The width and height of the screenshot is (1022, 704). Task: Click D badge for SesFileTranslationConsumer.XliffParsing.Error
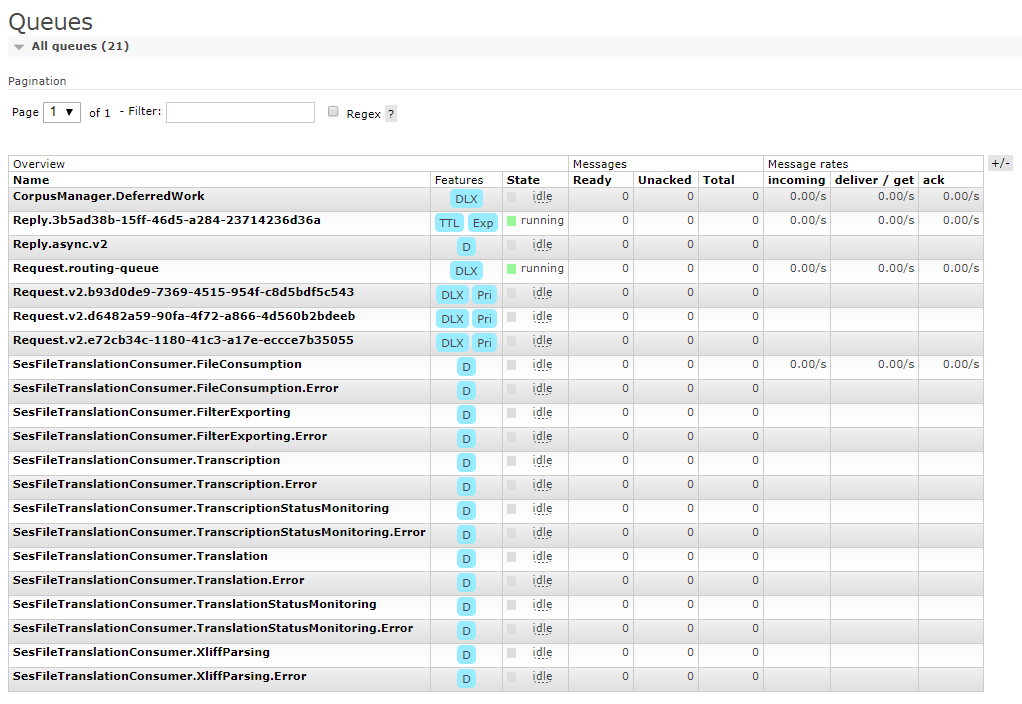tap(466, 678)
